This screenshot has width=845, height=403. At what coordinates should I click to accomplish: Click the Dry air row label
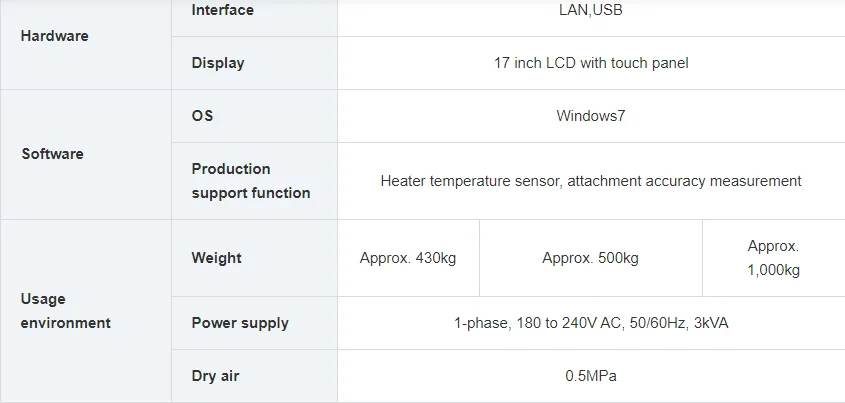(x=215, y=376)
